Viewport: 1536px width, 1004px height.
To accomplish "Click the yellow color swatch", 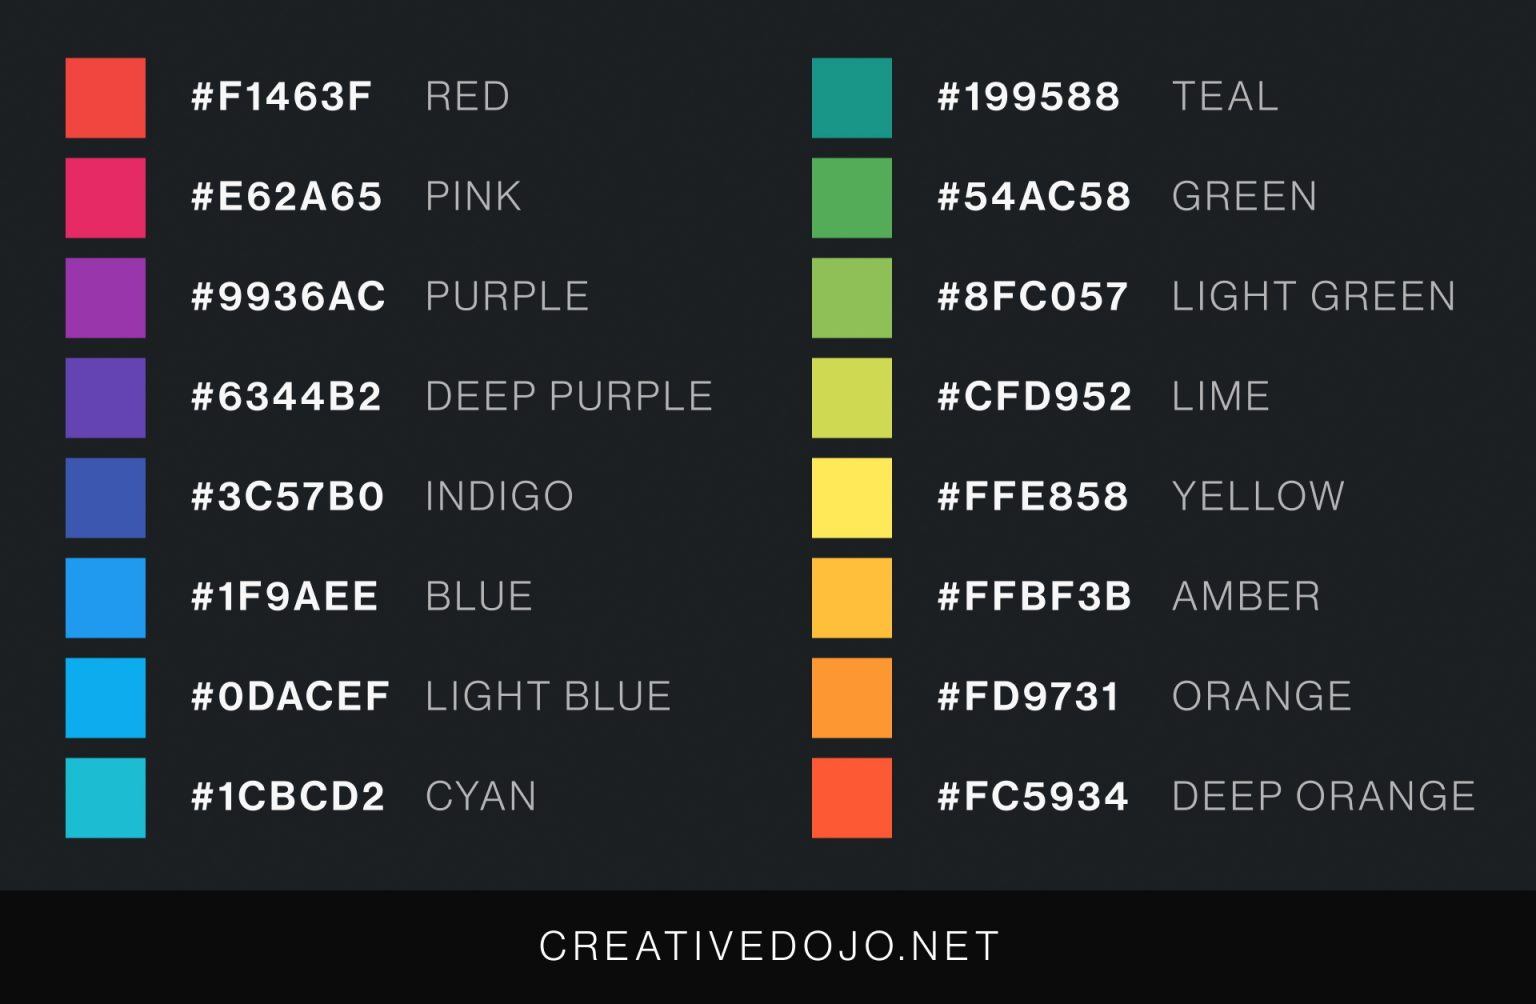I will click(852, 498).
